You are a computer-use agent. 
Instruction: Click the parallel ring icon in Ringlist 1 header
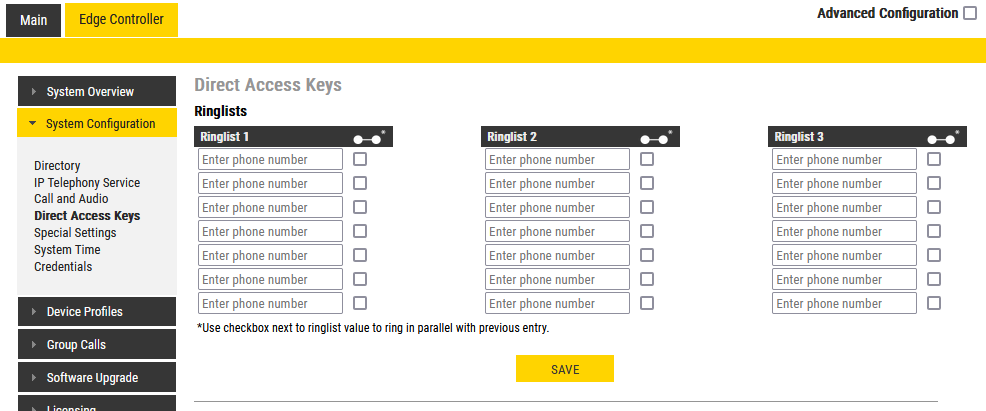pyautogui.click(x=366, y=137)
